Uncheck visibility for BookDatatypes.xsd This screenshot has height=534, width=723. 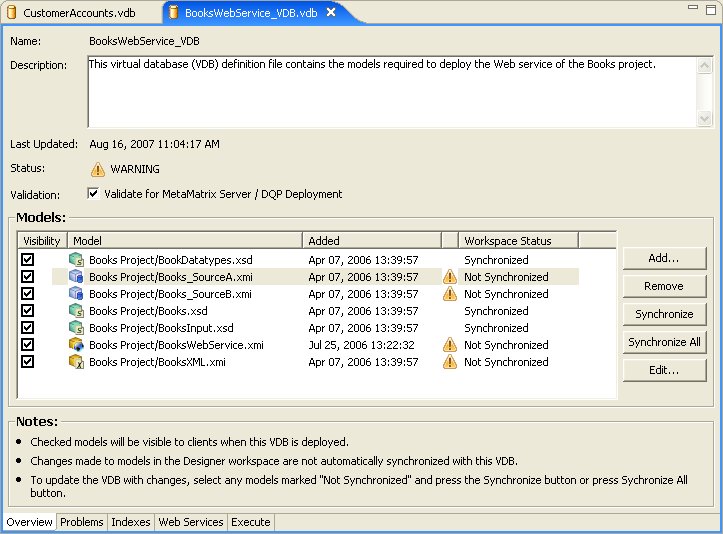pyautogui.click(x=28, y=260)
